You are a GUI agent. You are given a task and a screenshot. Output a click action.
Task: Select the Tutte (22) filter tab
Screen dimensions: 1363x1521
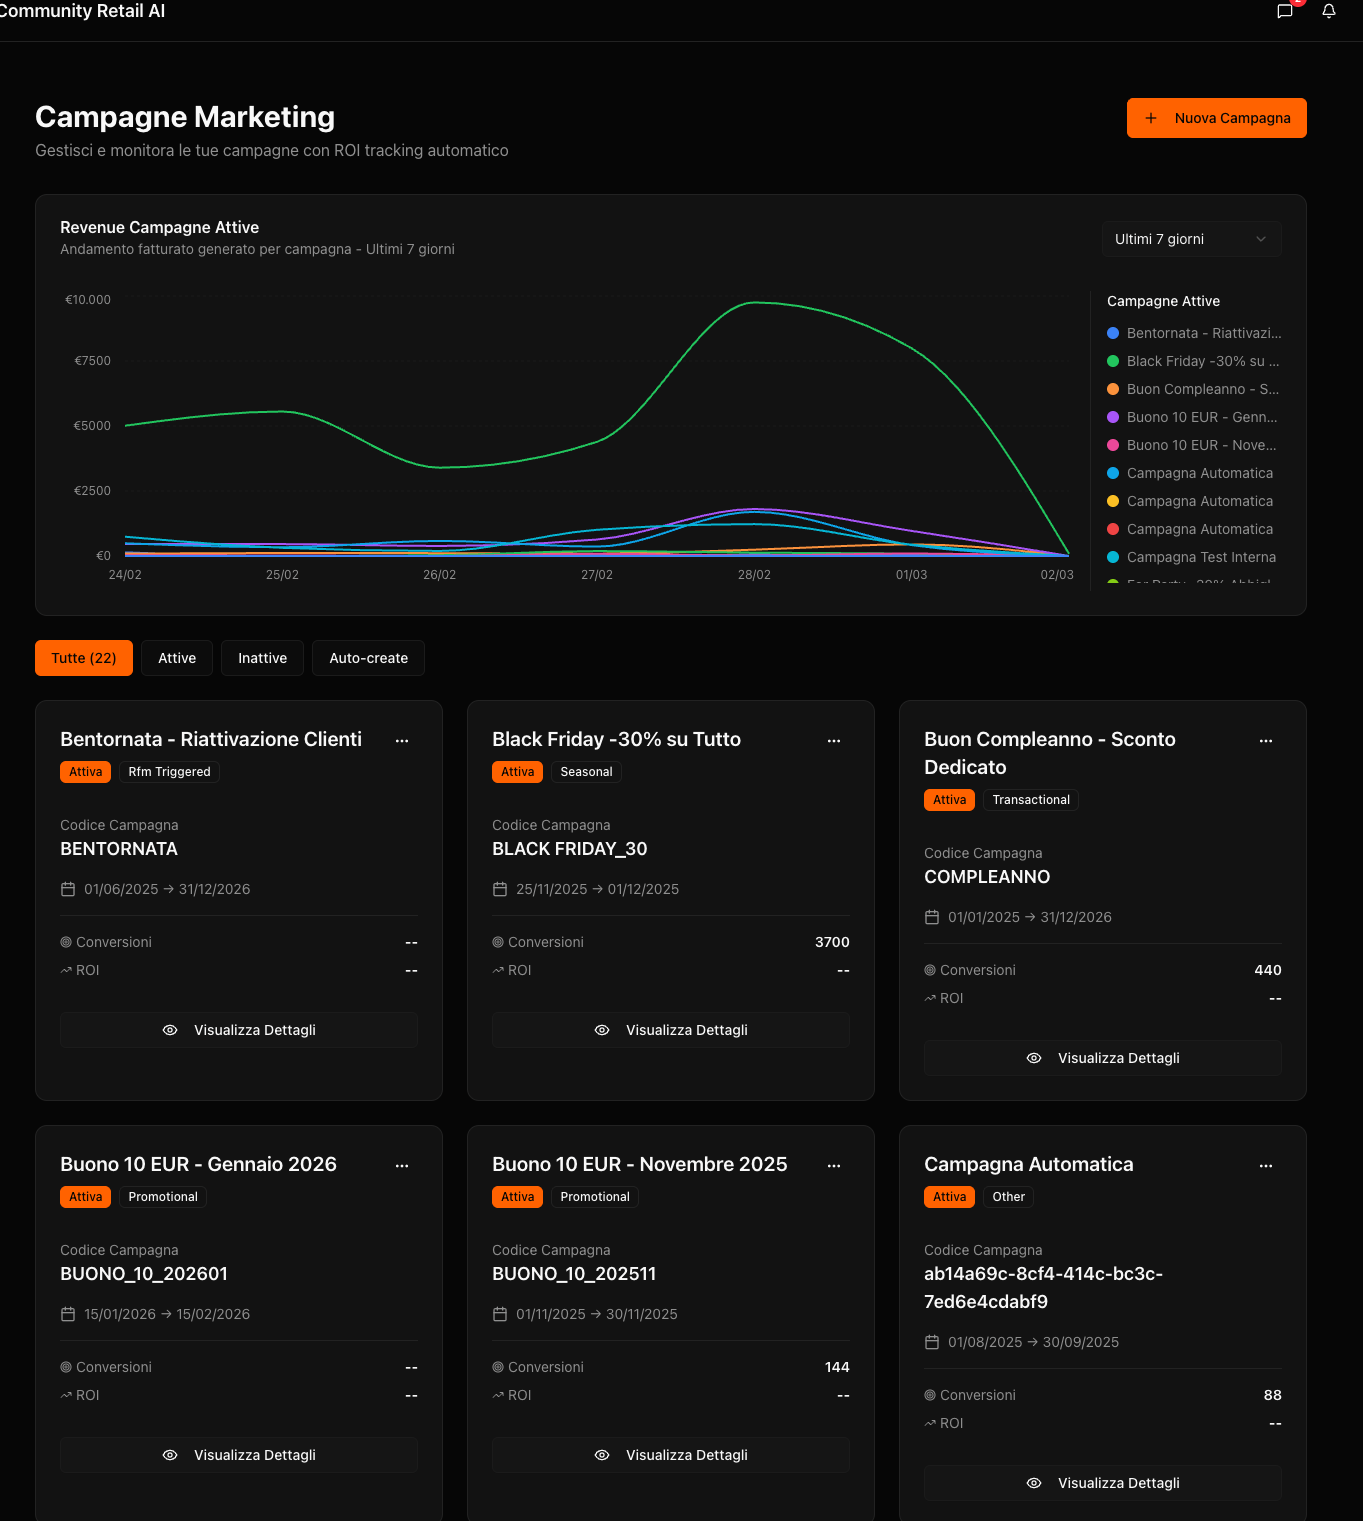(x=84, y=658)
